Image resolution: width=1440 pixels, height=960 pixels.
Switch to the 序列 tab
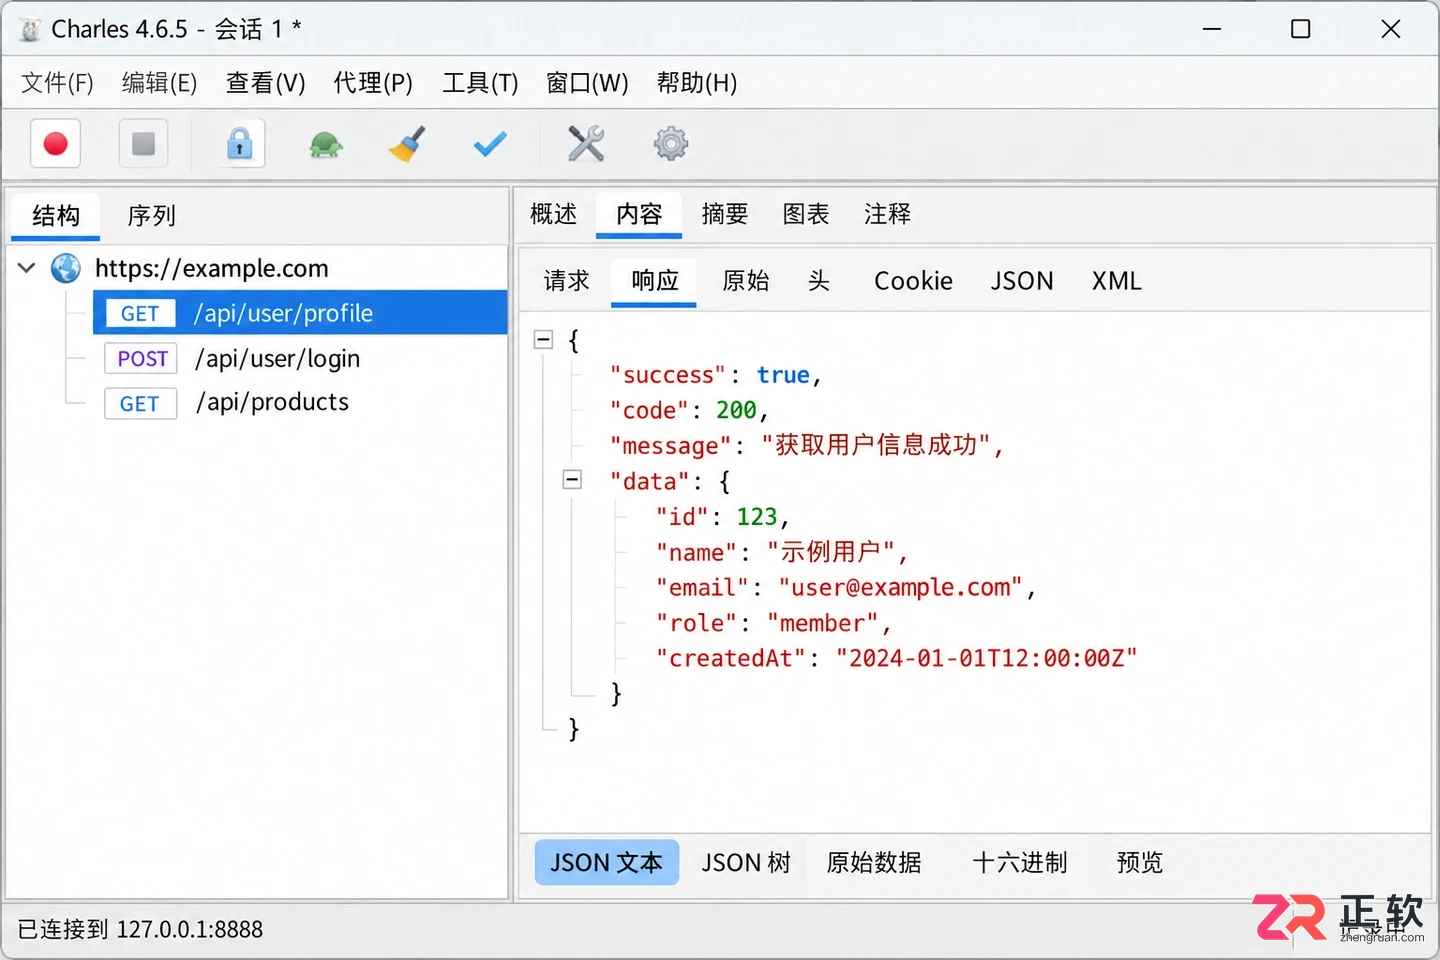[x=151, y=216]
